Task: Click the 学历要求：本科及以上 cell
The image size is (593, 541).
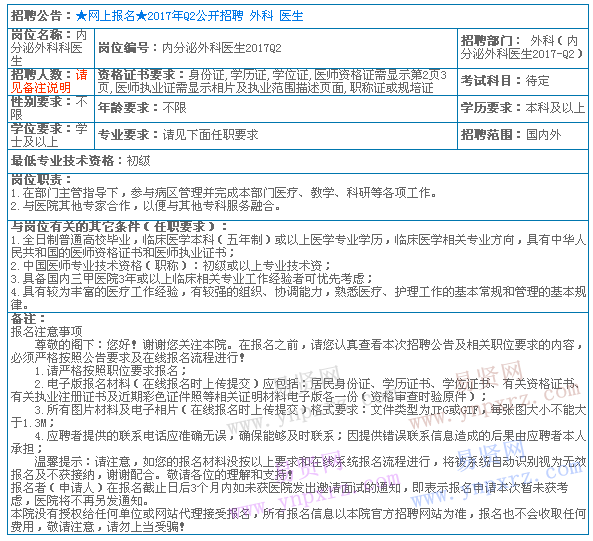Action: pos(523,109)
